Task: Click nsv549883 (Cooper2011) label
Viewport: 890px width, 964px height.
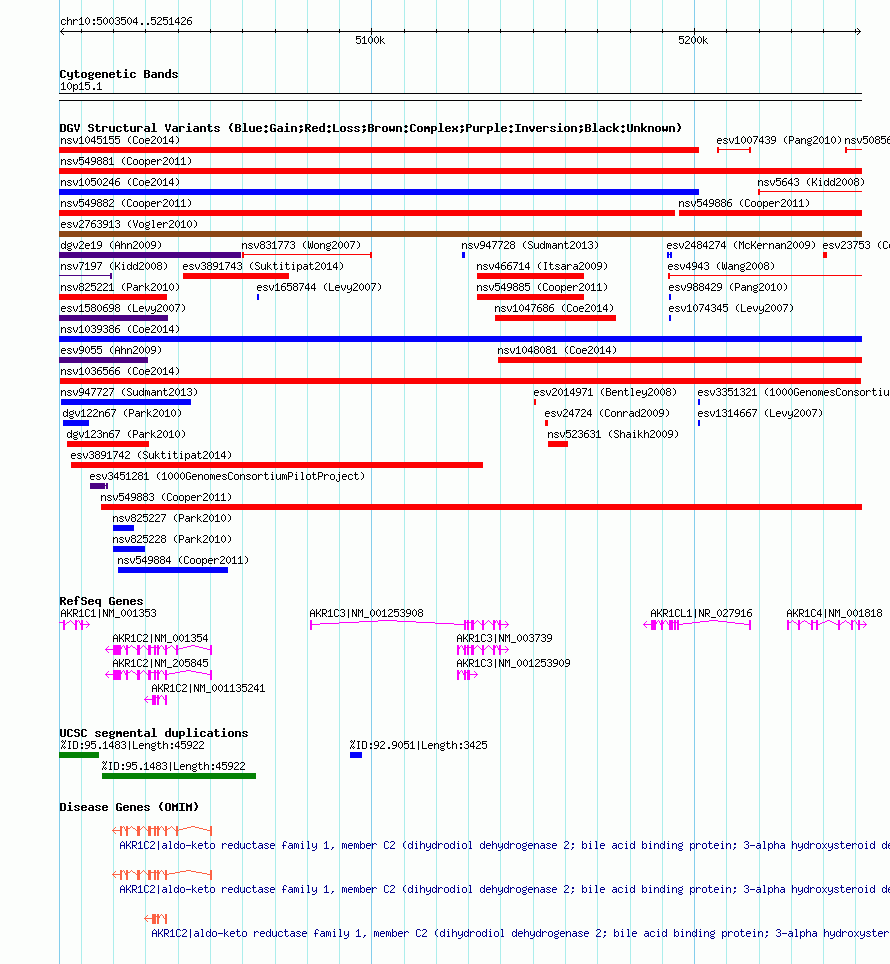Action: pyautogui.click(x=166, y=497)
